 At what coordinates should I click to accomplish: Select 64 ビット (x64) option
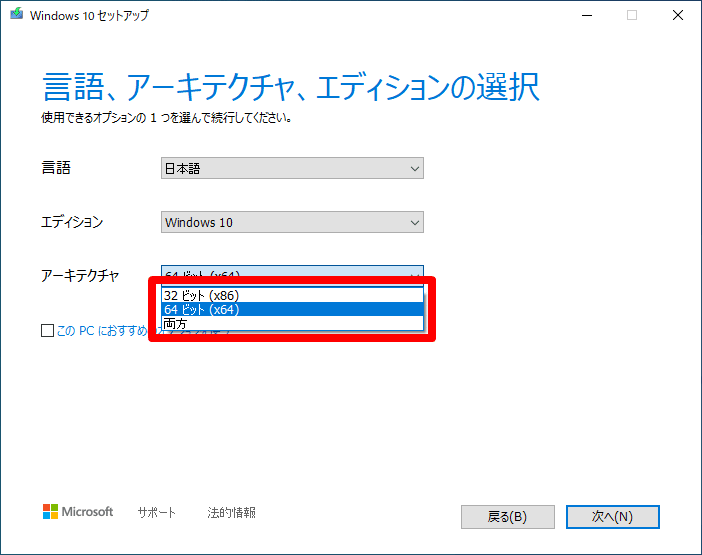pos(292,309)
